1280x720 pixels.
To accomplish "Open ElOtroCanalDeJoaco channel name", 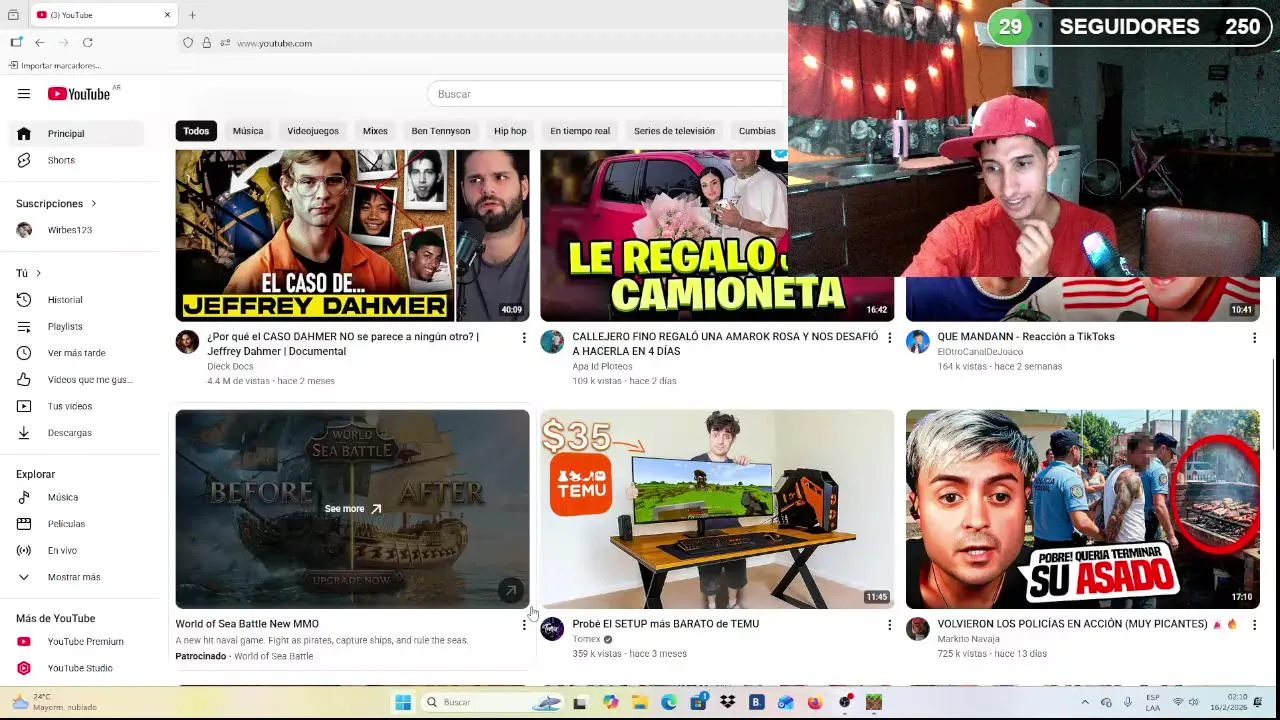I will coord(980,352).
